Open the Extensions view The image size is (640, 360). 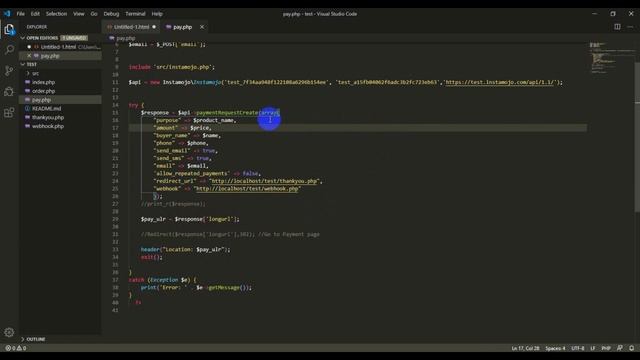tap(9, 112)
